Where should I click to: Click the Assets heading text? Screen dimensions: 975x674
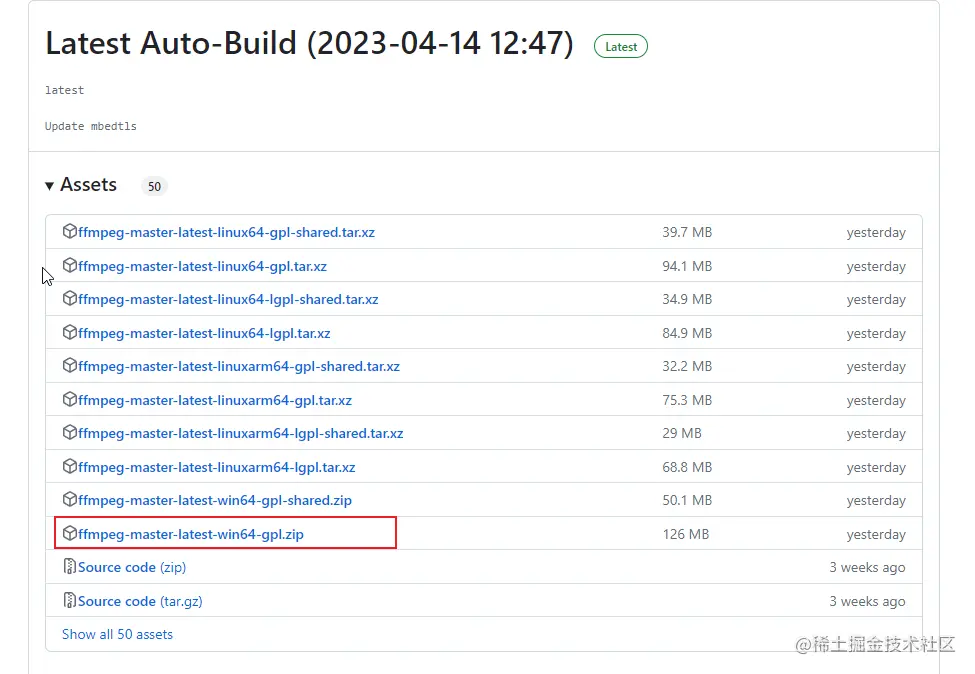pyautogui.click(x=88, y=185)
